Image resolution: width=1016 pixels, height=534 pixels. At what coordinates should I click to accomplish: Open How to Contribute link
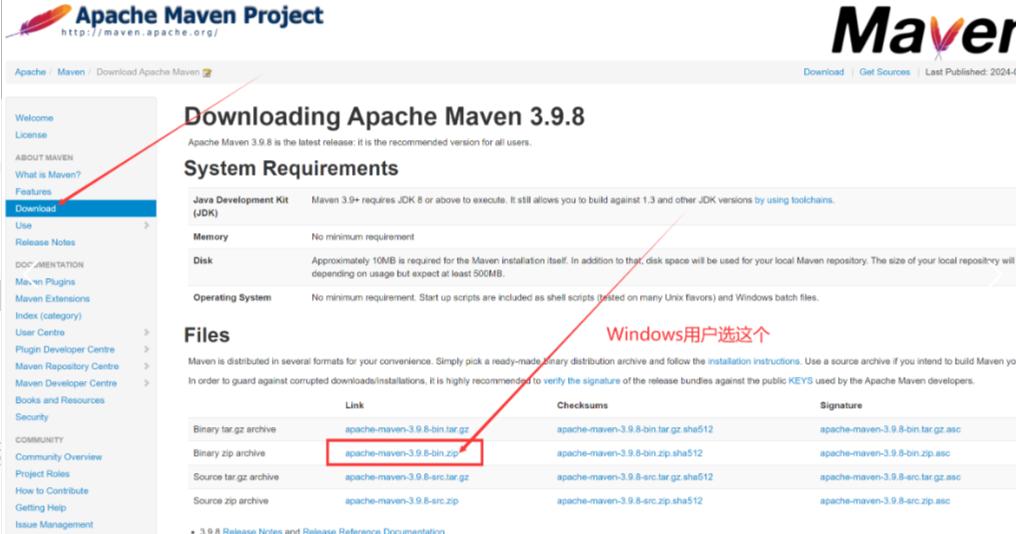(52, 491)
